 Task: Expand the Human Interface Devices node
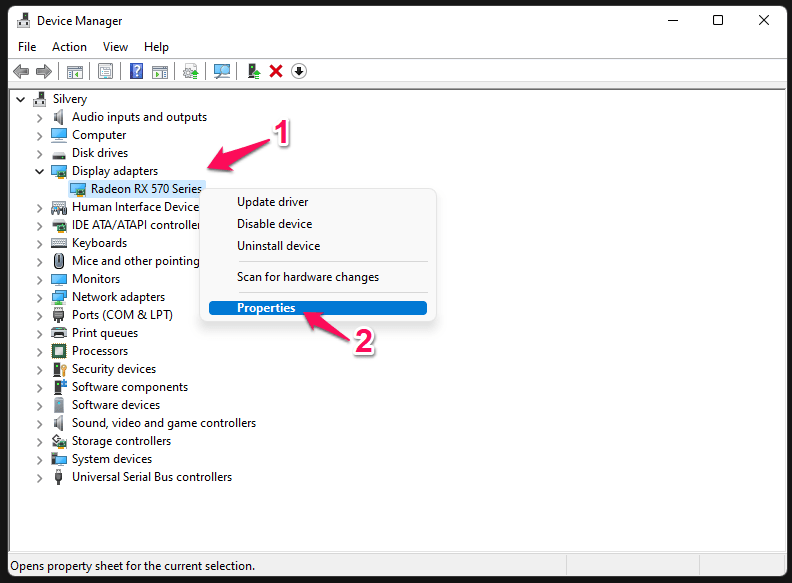click(39, 208)
